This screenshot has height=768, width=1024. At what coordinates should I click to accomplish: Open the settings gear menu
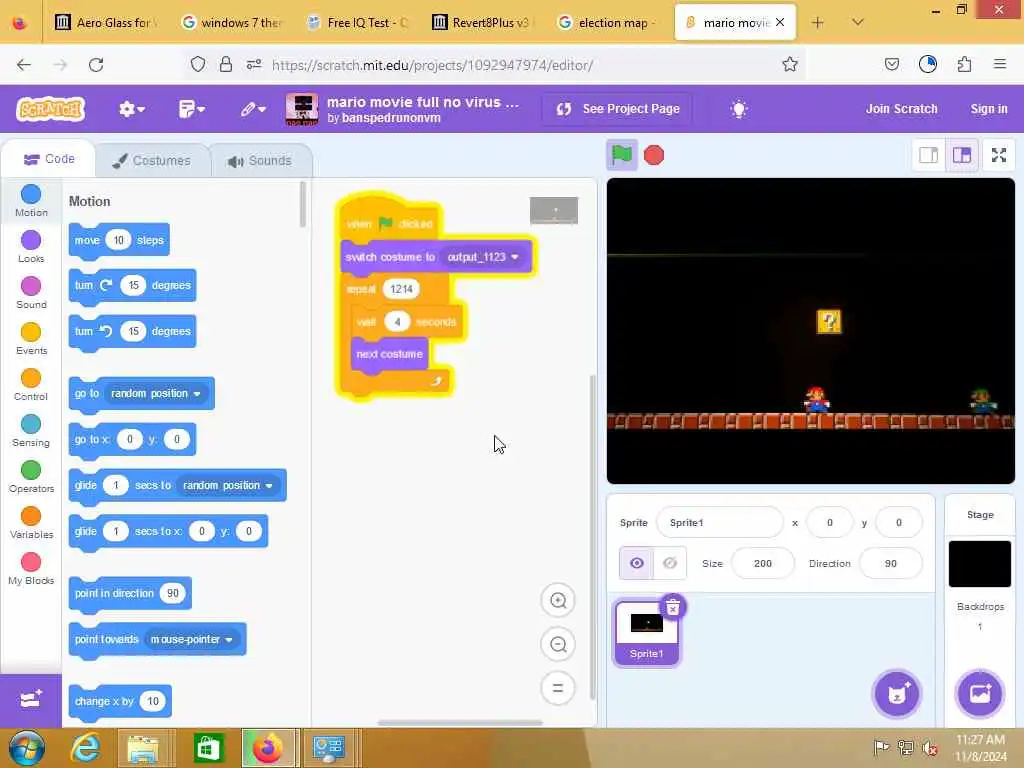131,109
